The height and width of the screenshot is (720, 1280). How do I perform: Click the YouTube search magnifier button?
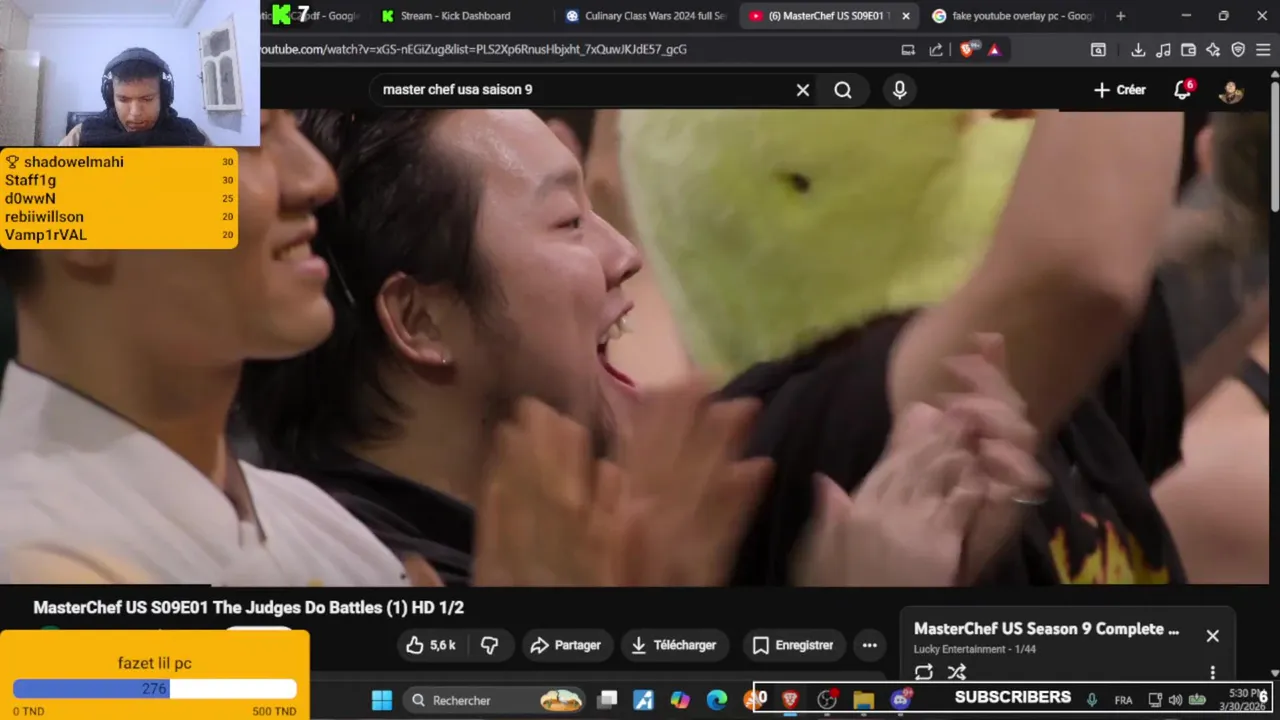[843, 90]
